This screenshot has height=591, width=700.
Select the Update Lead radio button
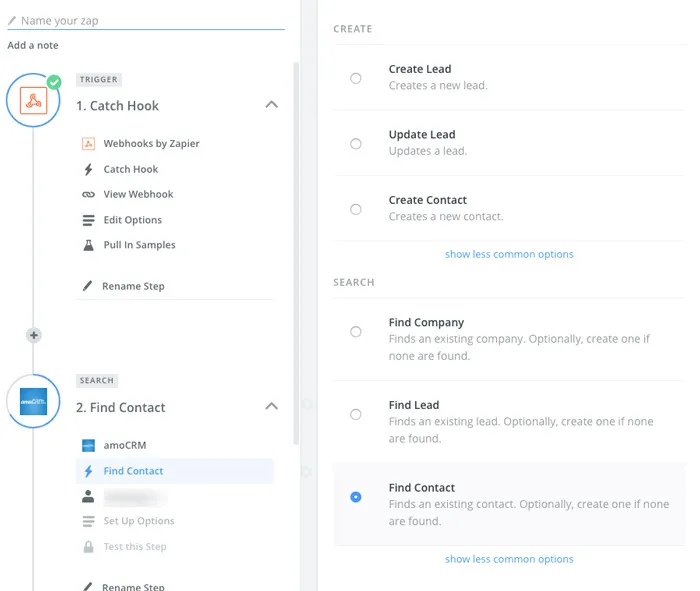[x=356, y=144]
